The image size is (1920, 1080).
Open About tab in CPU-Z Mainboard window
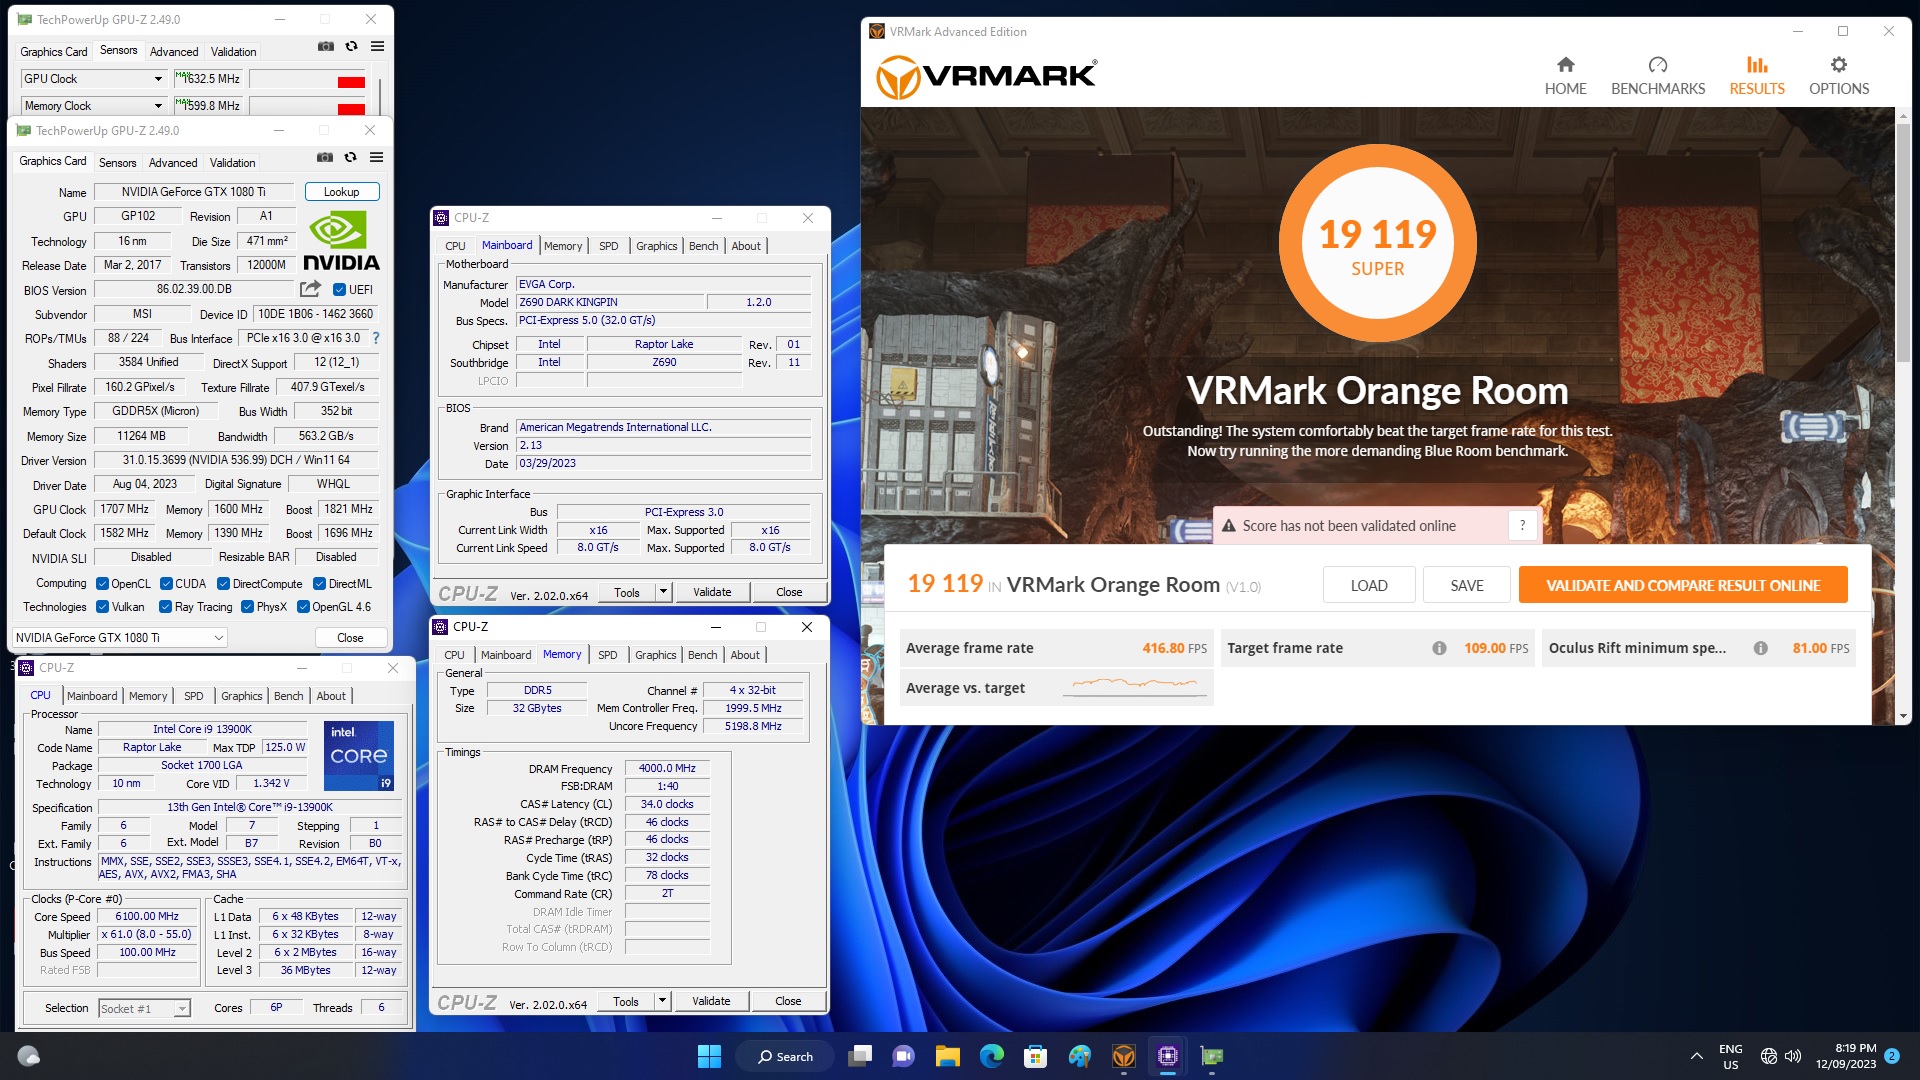click(x=746, y=246)
